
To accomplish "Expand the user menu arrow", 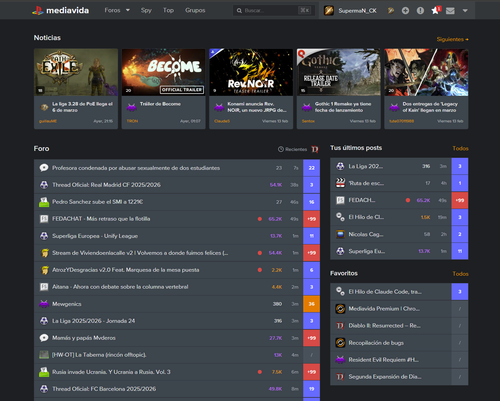I will (465, 11).
